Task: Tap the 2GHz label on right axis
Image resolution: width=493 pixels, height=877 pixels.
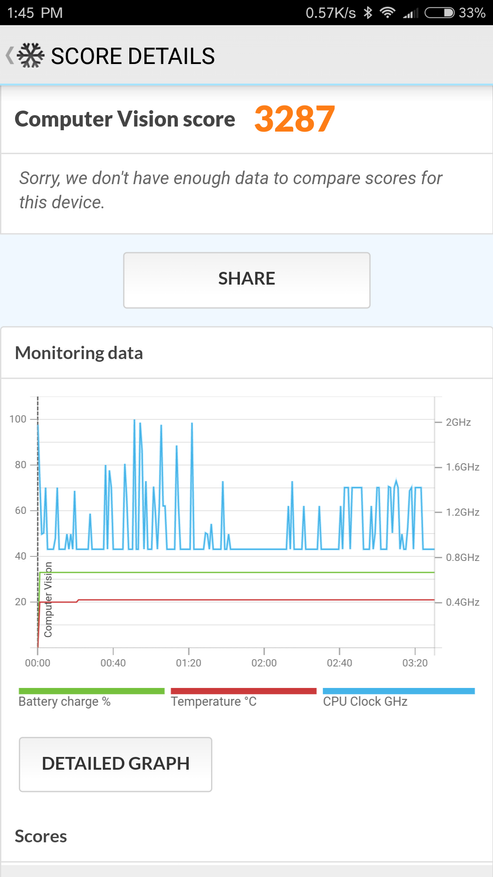Action: 458,422
